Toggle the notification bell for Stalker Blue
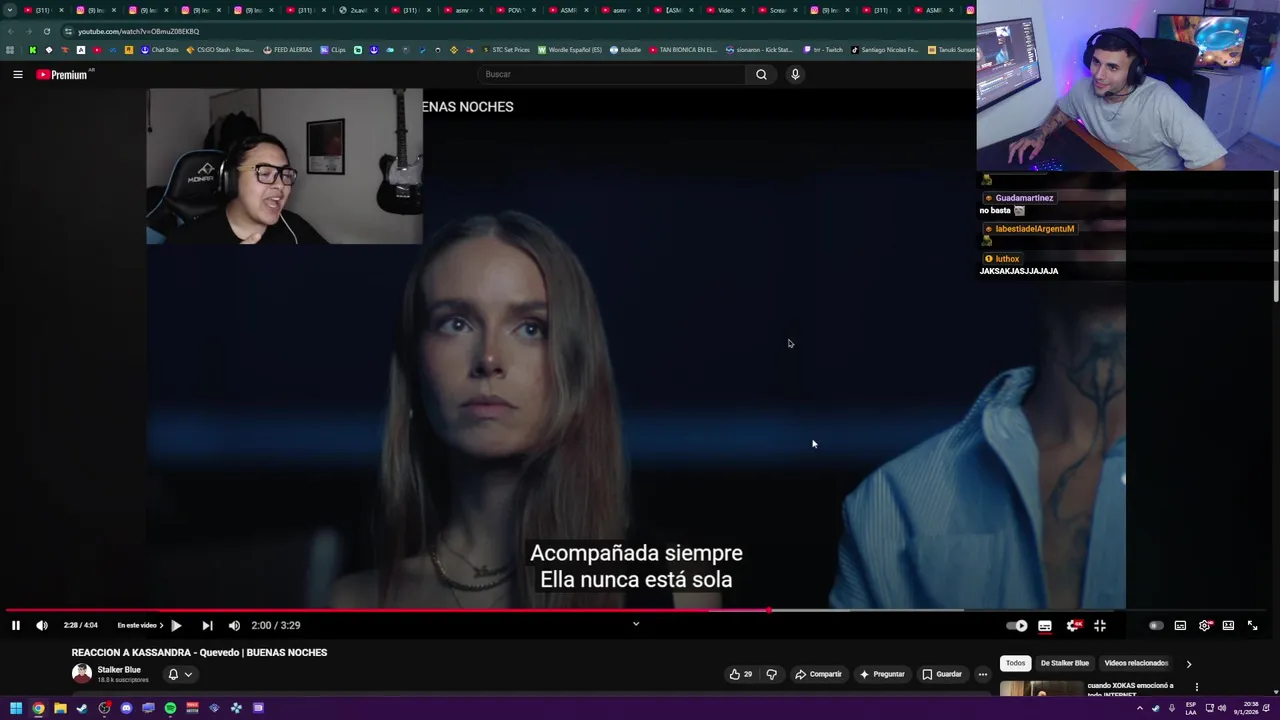The image size is (1280, 720). (173, 674)
